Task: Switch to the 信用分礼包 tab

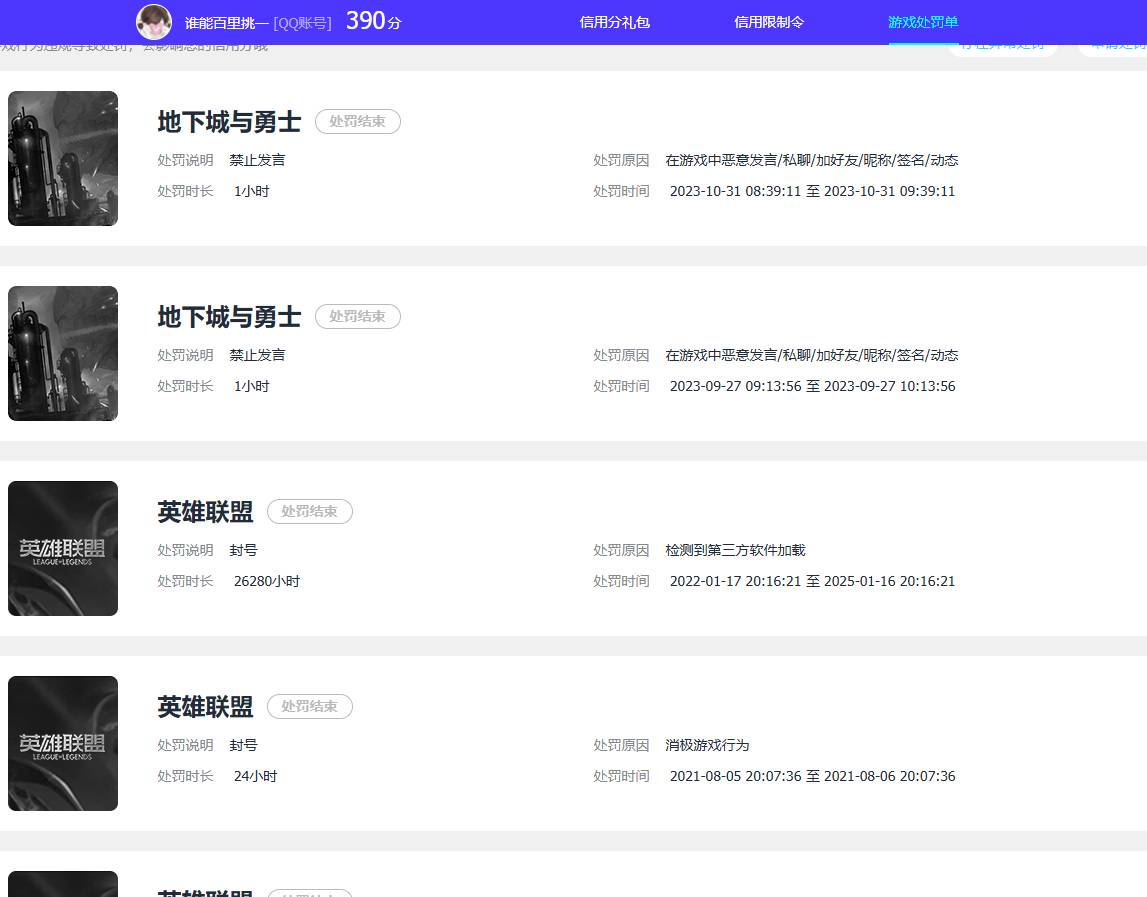Action: pos(613,21)
